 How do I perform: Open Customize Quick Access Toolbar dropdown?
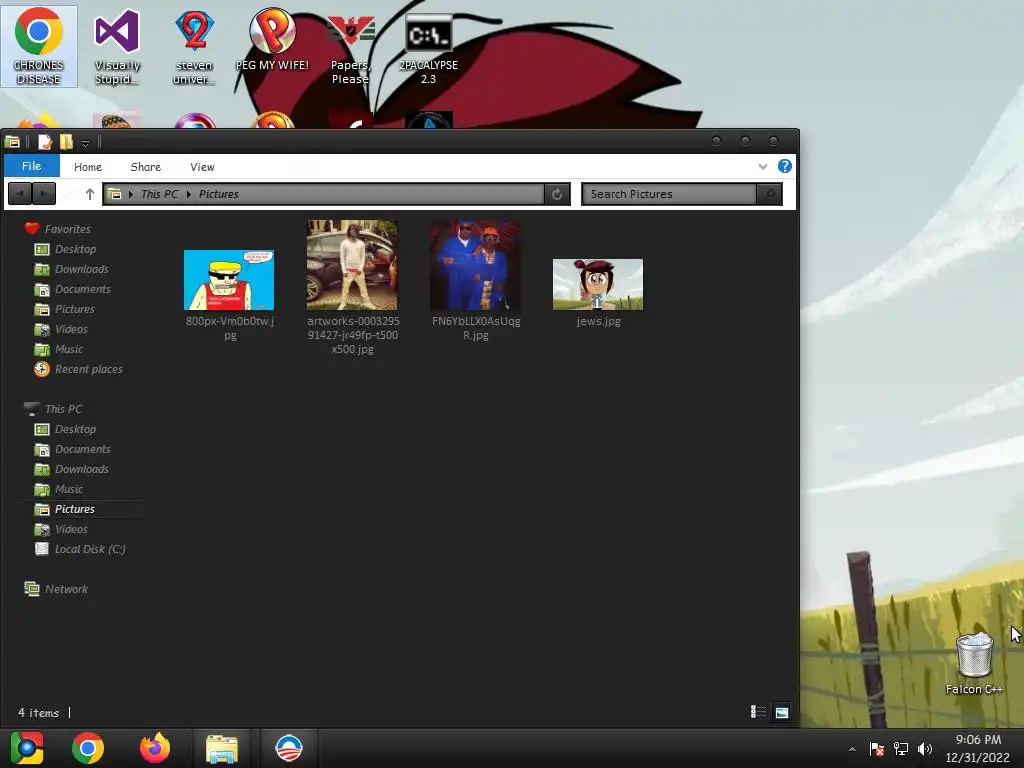tap(86, 143)
